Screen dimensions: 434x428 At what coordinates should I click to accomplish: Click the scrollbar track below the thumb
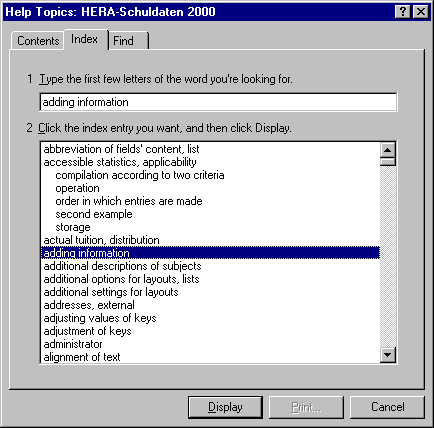[388, 257]
